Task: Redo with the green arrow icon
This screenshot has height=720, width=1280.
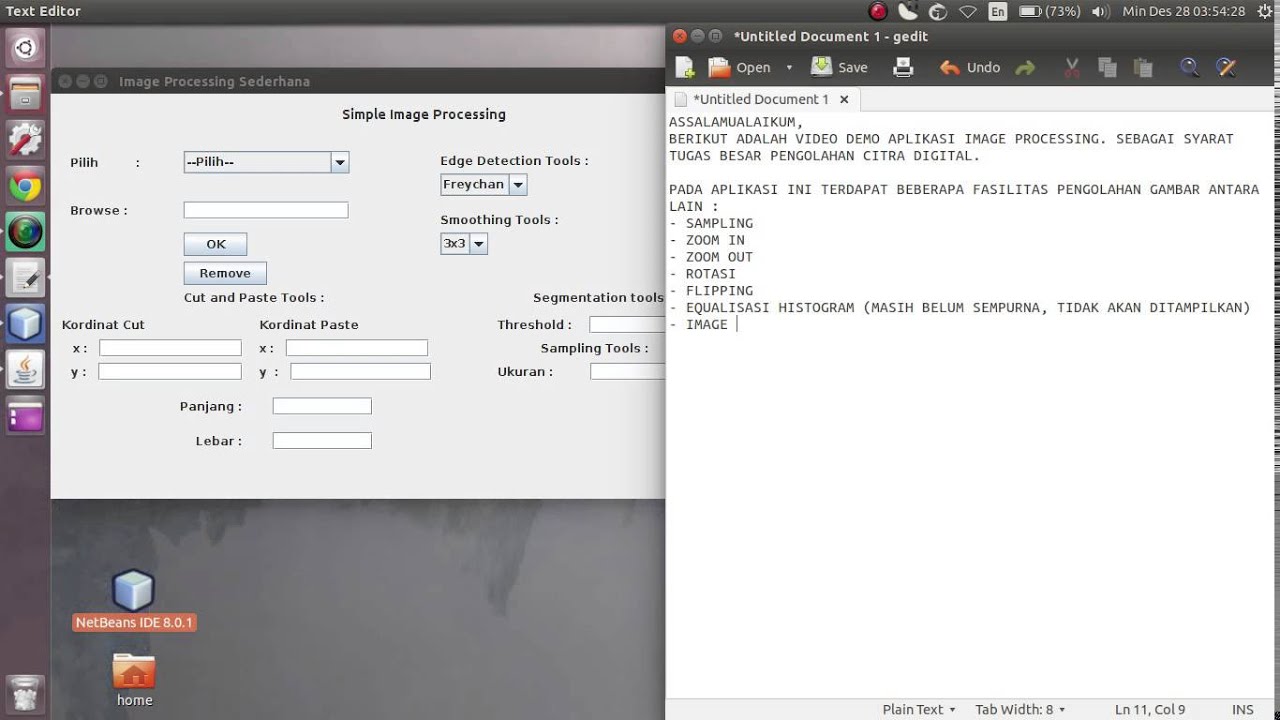Action: 1025,67
